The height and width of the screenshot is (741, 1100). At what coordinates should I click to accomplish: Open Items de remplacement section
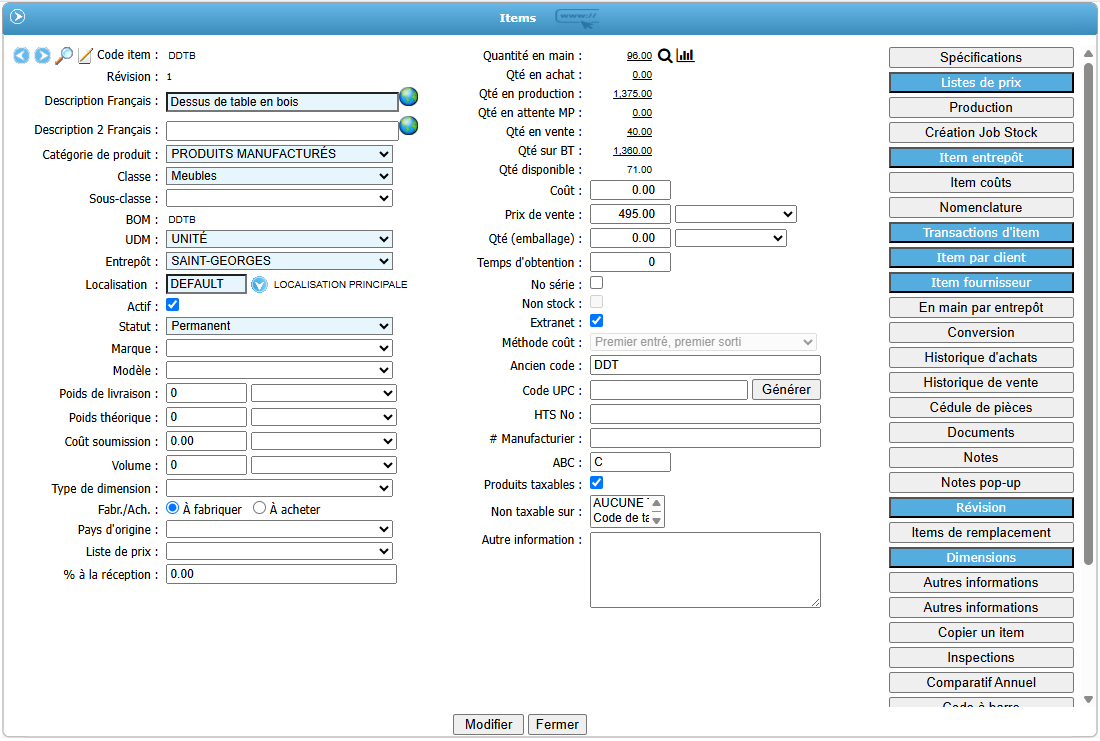[x=981, y=533]
